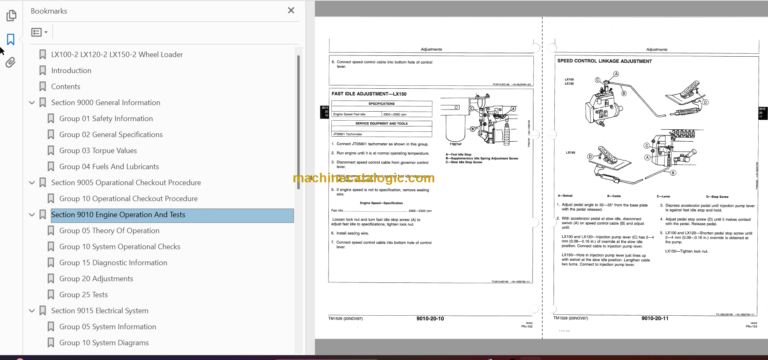Image resolution: width=768 pixels, height=360 pixels.
Task: Click bookmark icon beside Group 03 Torque Values
Action: point(50,150)
